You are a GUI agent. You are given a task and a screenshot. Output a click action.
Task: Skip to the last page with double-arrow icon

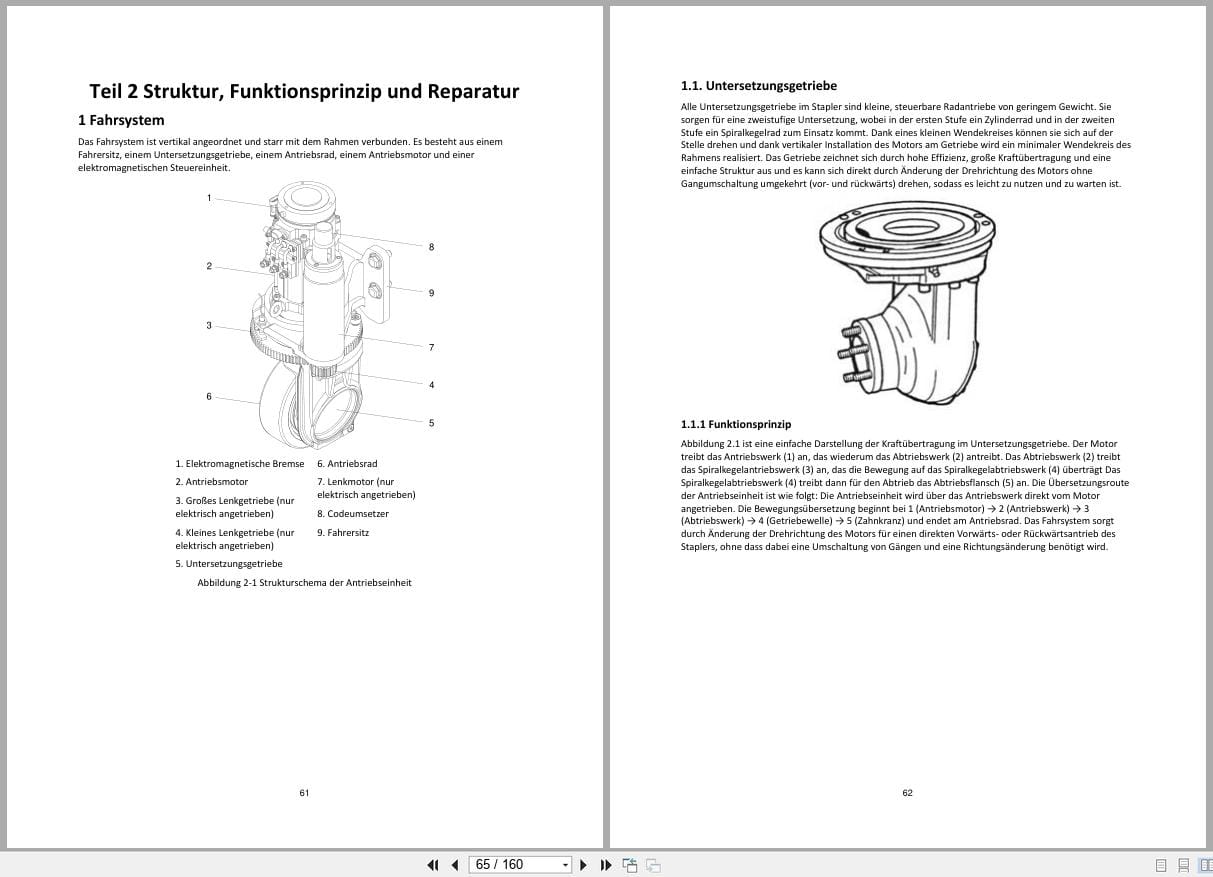coord(606,864)
